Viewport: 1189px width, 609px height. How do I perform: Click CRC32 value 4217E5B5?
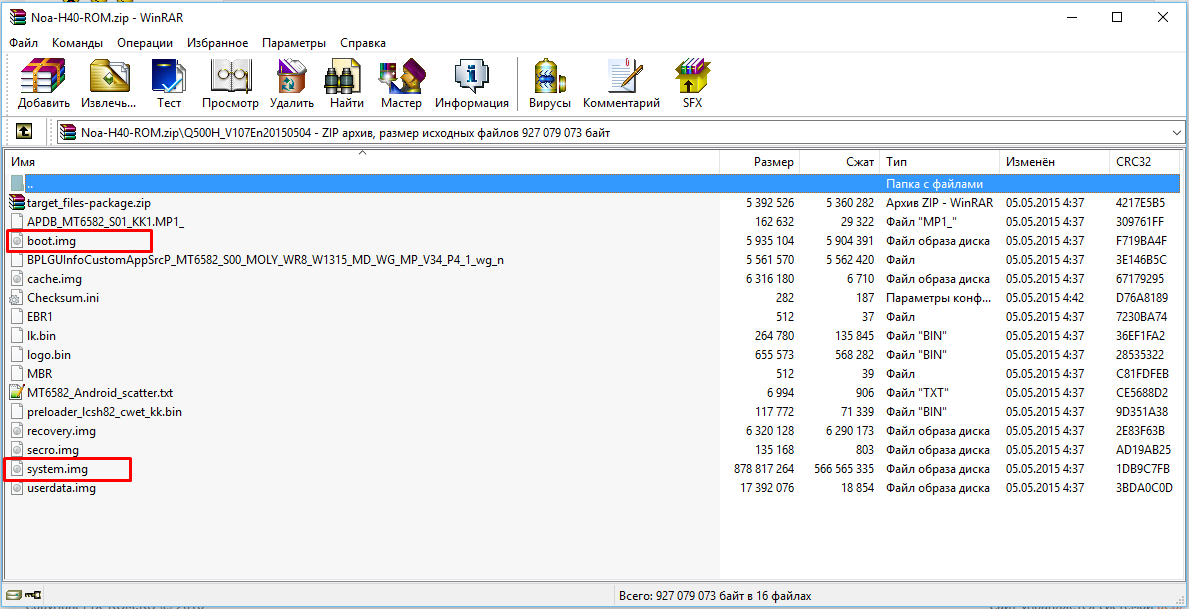point(1141,203)
